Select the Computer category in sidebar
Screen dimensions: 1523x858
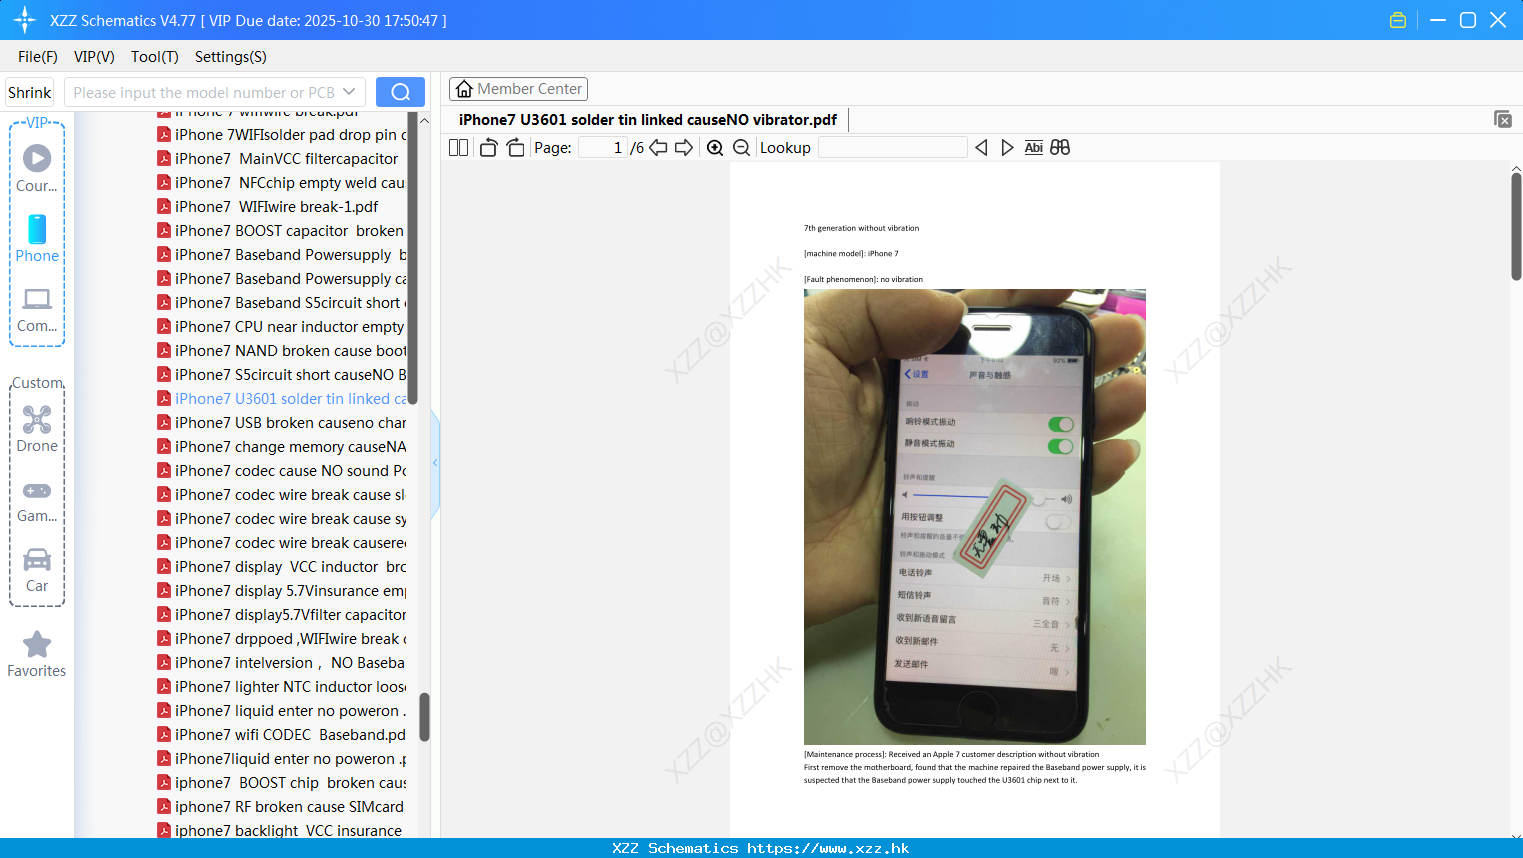37,309
